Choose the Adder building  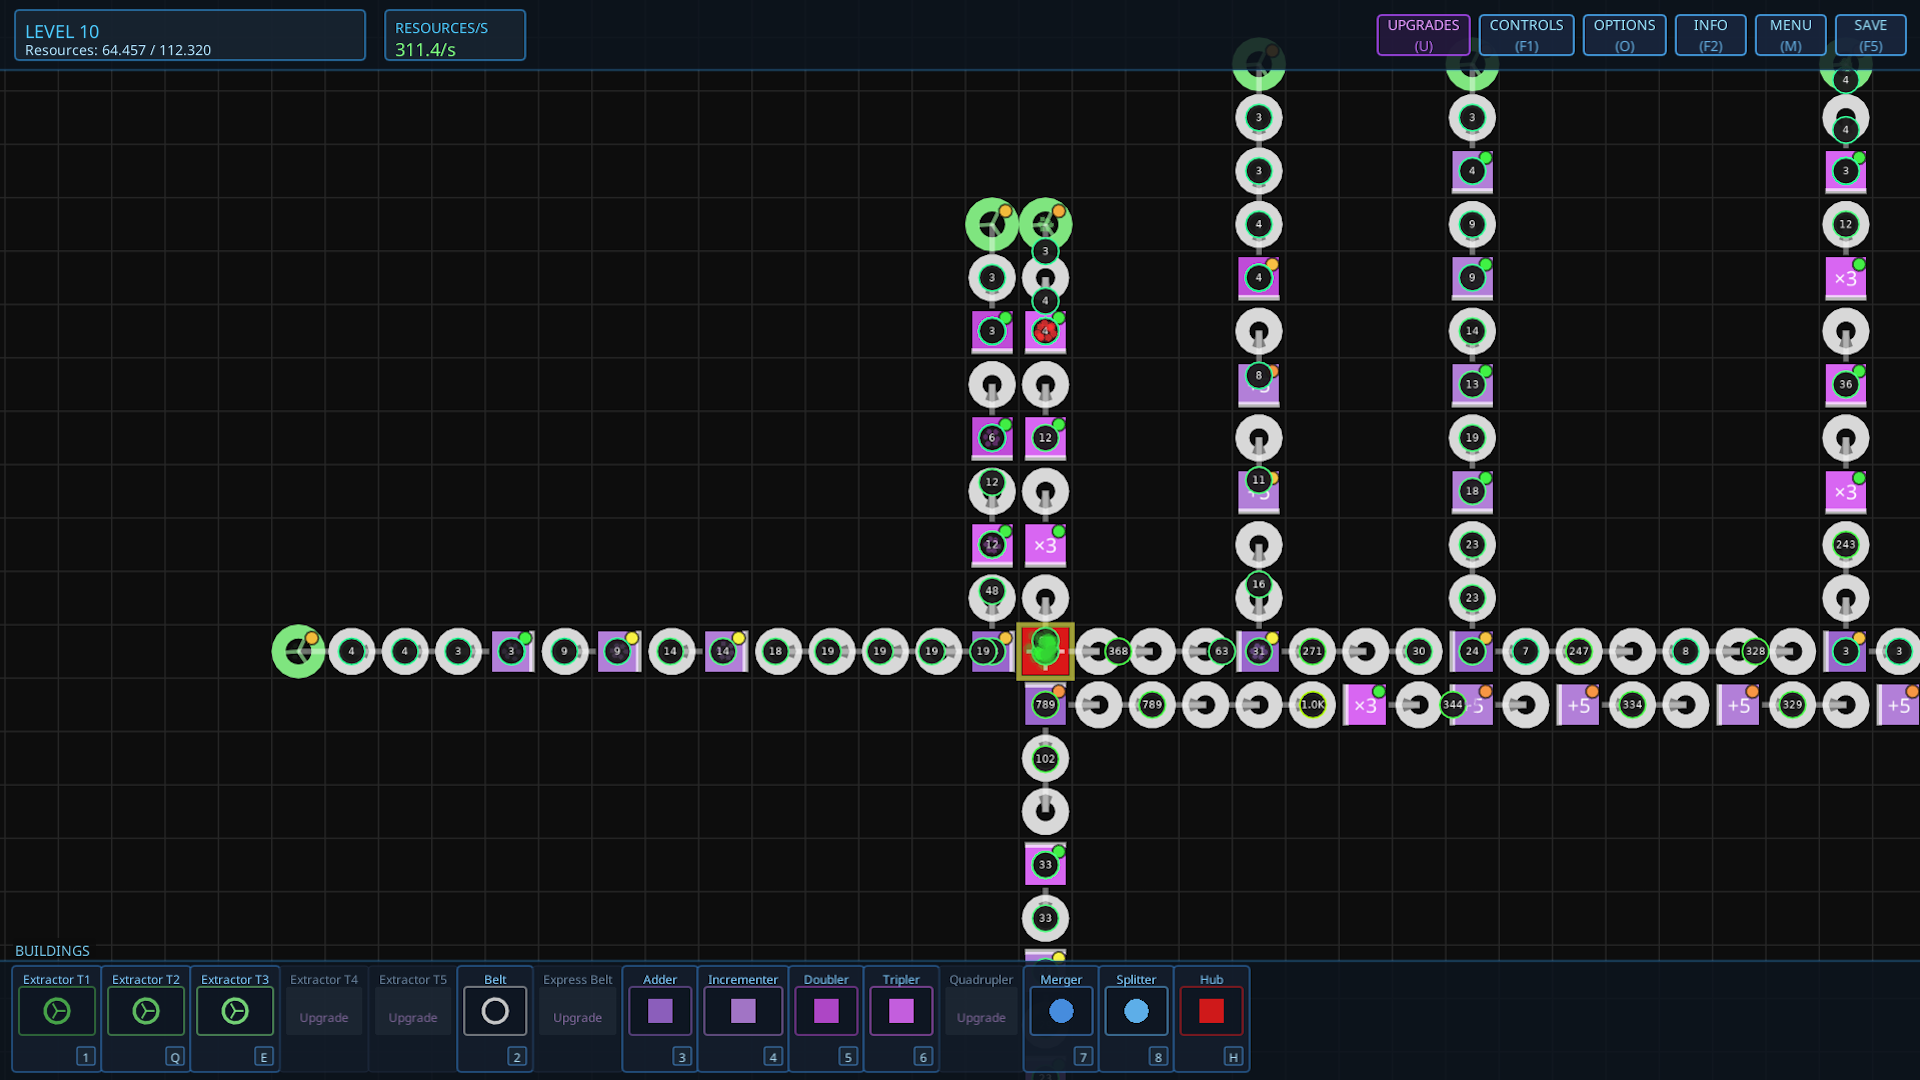tap(660, 1011)
